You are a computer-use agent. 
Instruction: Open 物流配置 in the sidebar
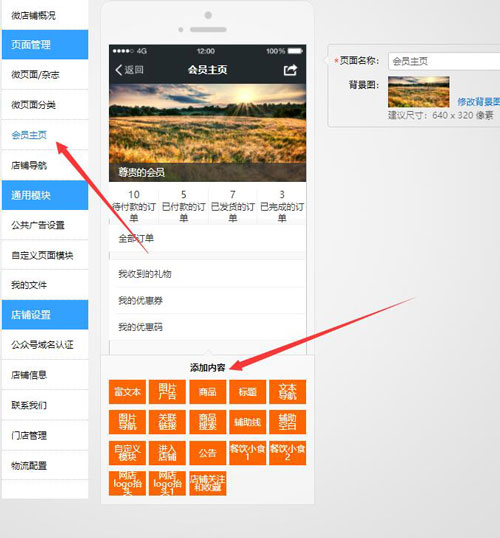click(45, 466)
